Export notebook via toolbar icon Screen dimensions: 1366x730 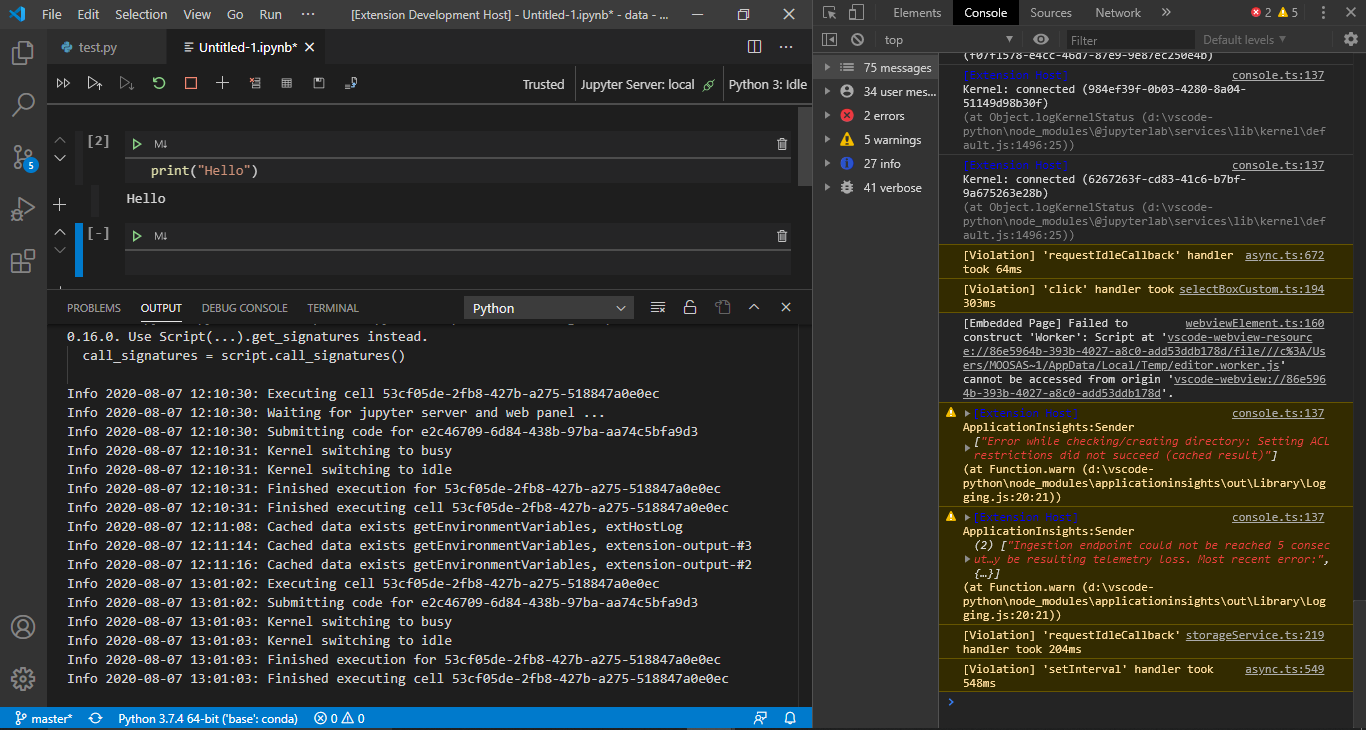(x=351, y=84)
